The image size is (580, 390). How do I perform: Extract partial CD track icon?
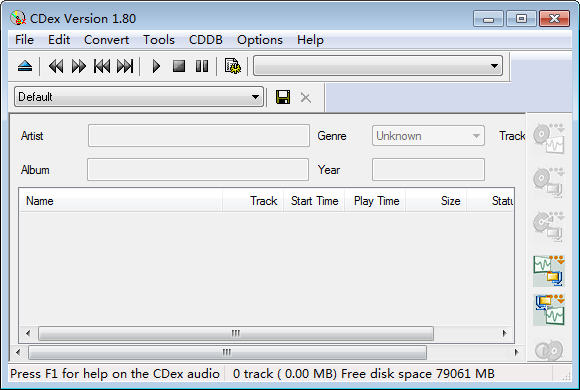click(549, 226)
